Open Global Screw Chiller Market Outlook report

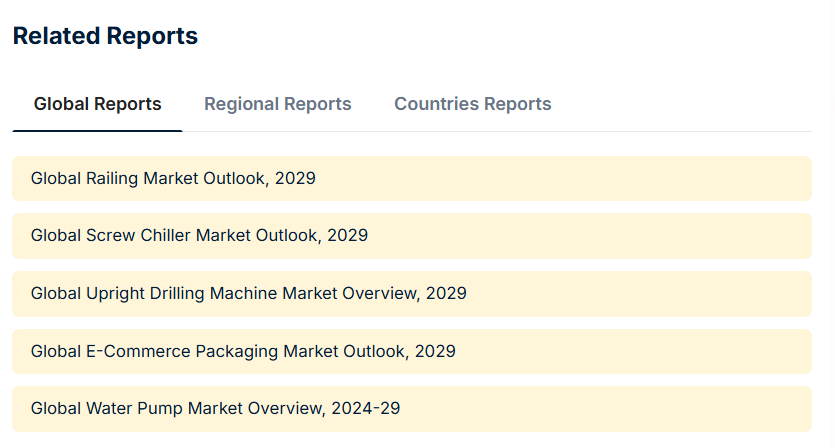coord(199,236)
